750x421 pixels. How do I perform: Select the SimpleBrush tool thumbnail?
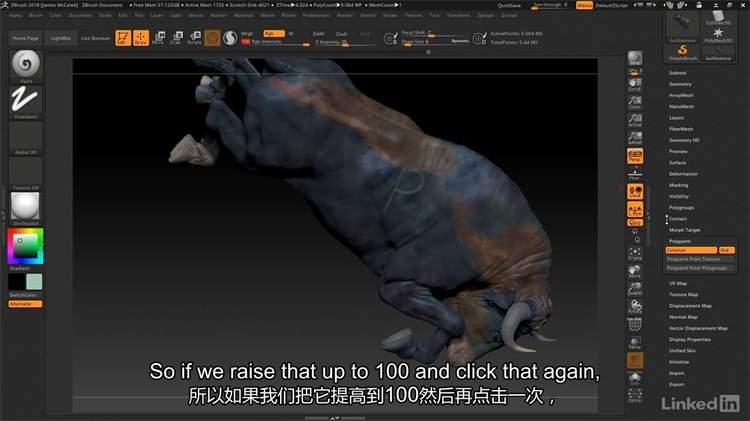(x=683, y=53)
